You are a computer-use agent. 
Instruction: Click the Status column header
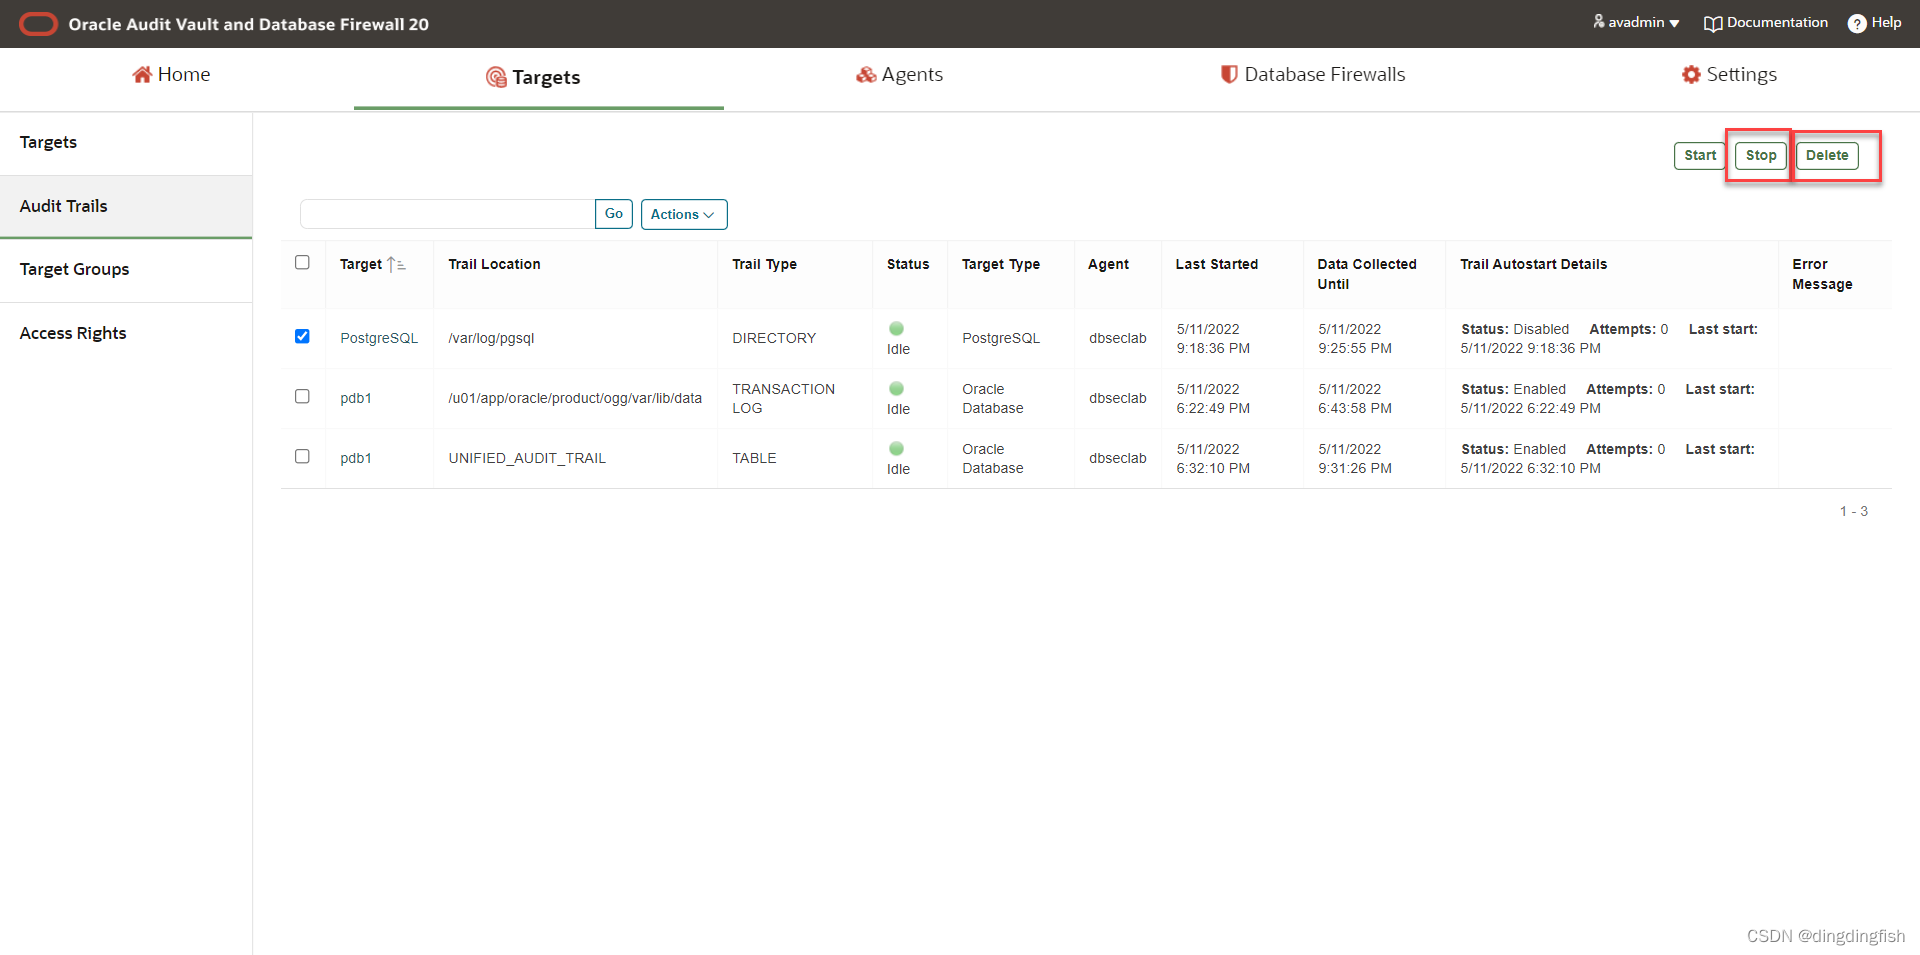[x=908, y=264]
